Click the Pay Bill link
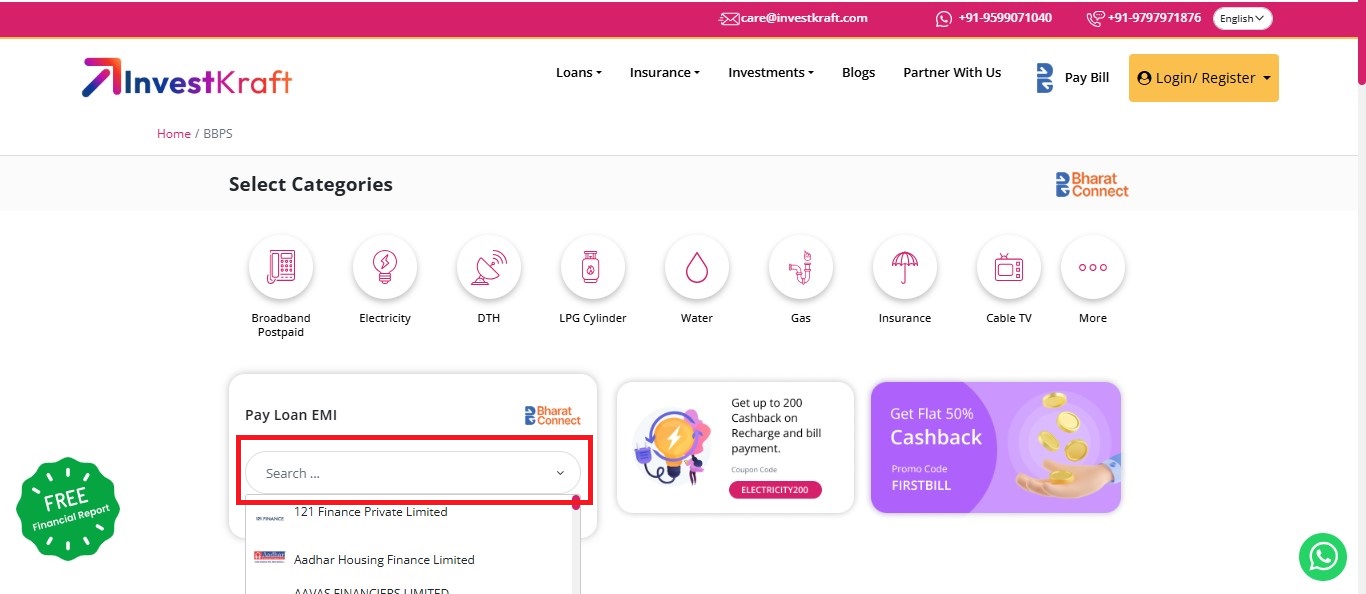Viewport: 1366px width, 594px height. (1087, 78)
